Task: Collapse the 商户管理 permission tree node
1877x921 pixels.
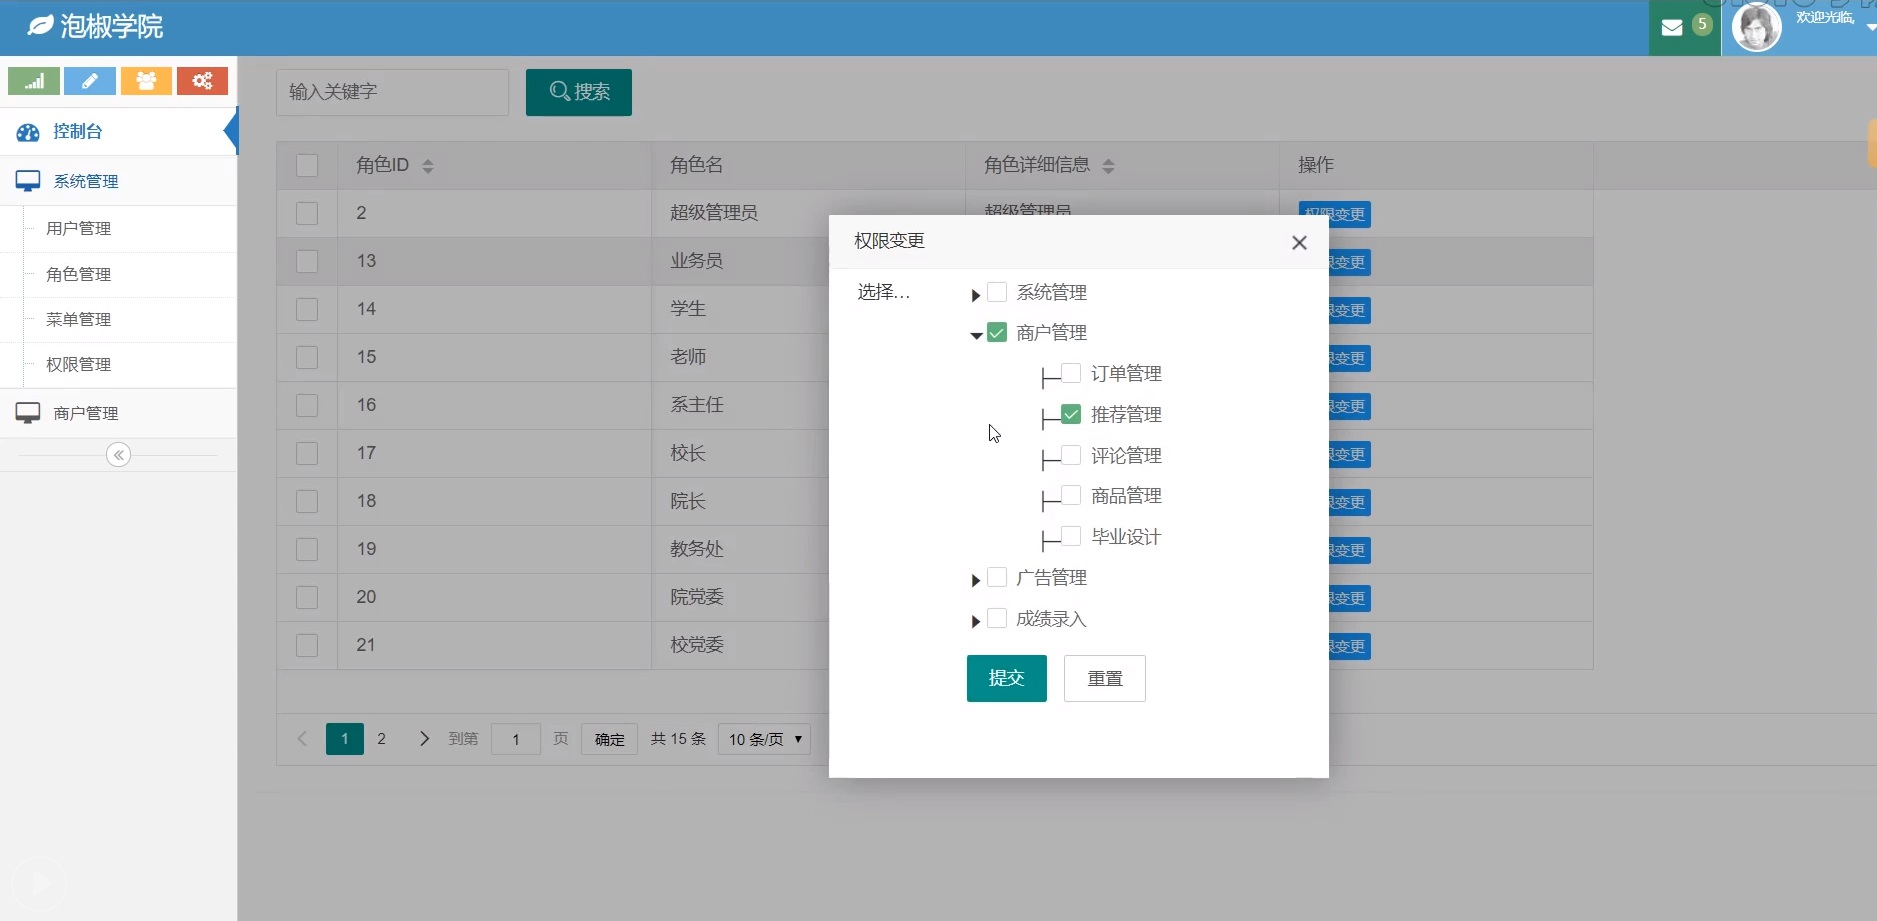Action: (975, 334)
